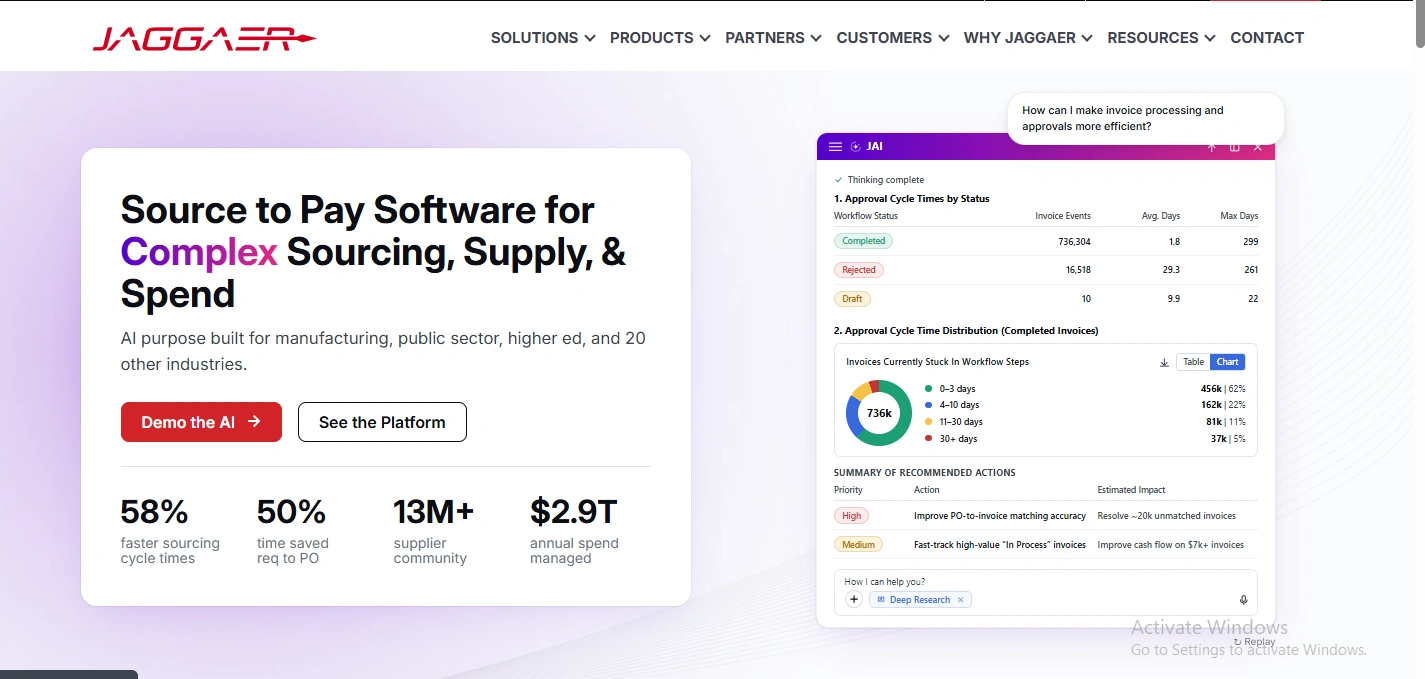Viewport: 1425px width, 679px height.
Task: Click the JAI sparkle icon in header
Action: tap(855, 147)
